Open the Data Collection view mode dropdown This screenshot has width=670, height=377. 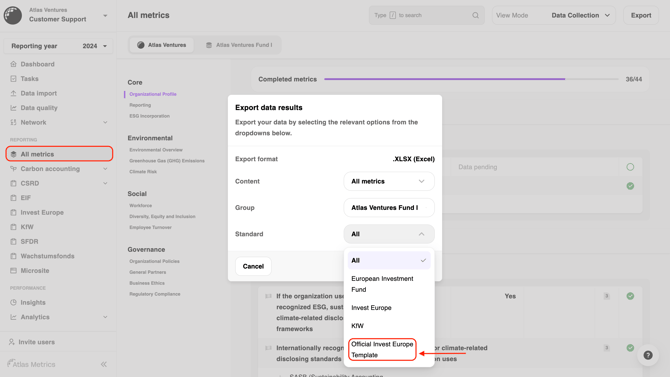pos(580,15)
